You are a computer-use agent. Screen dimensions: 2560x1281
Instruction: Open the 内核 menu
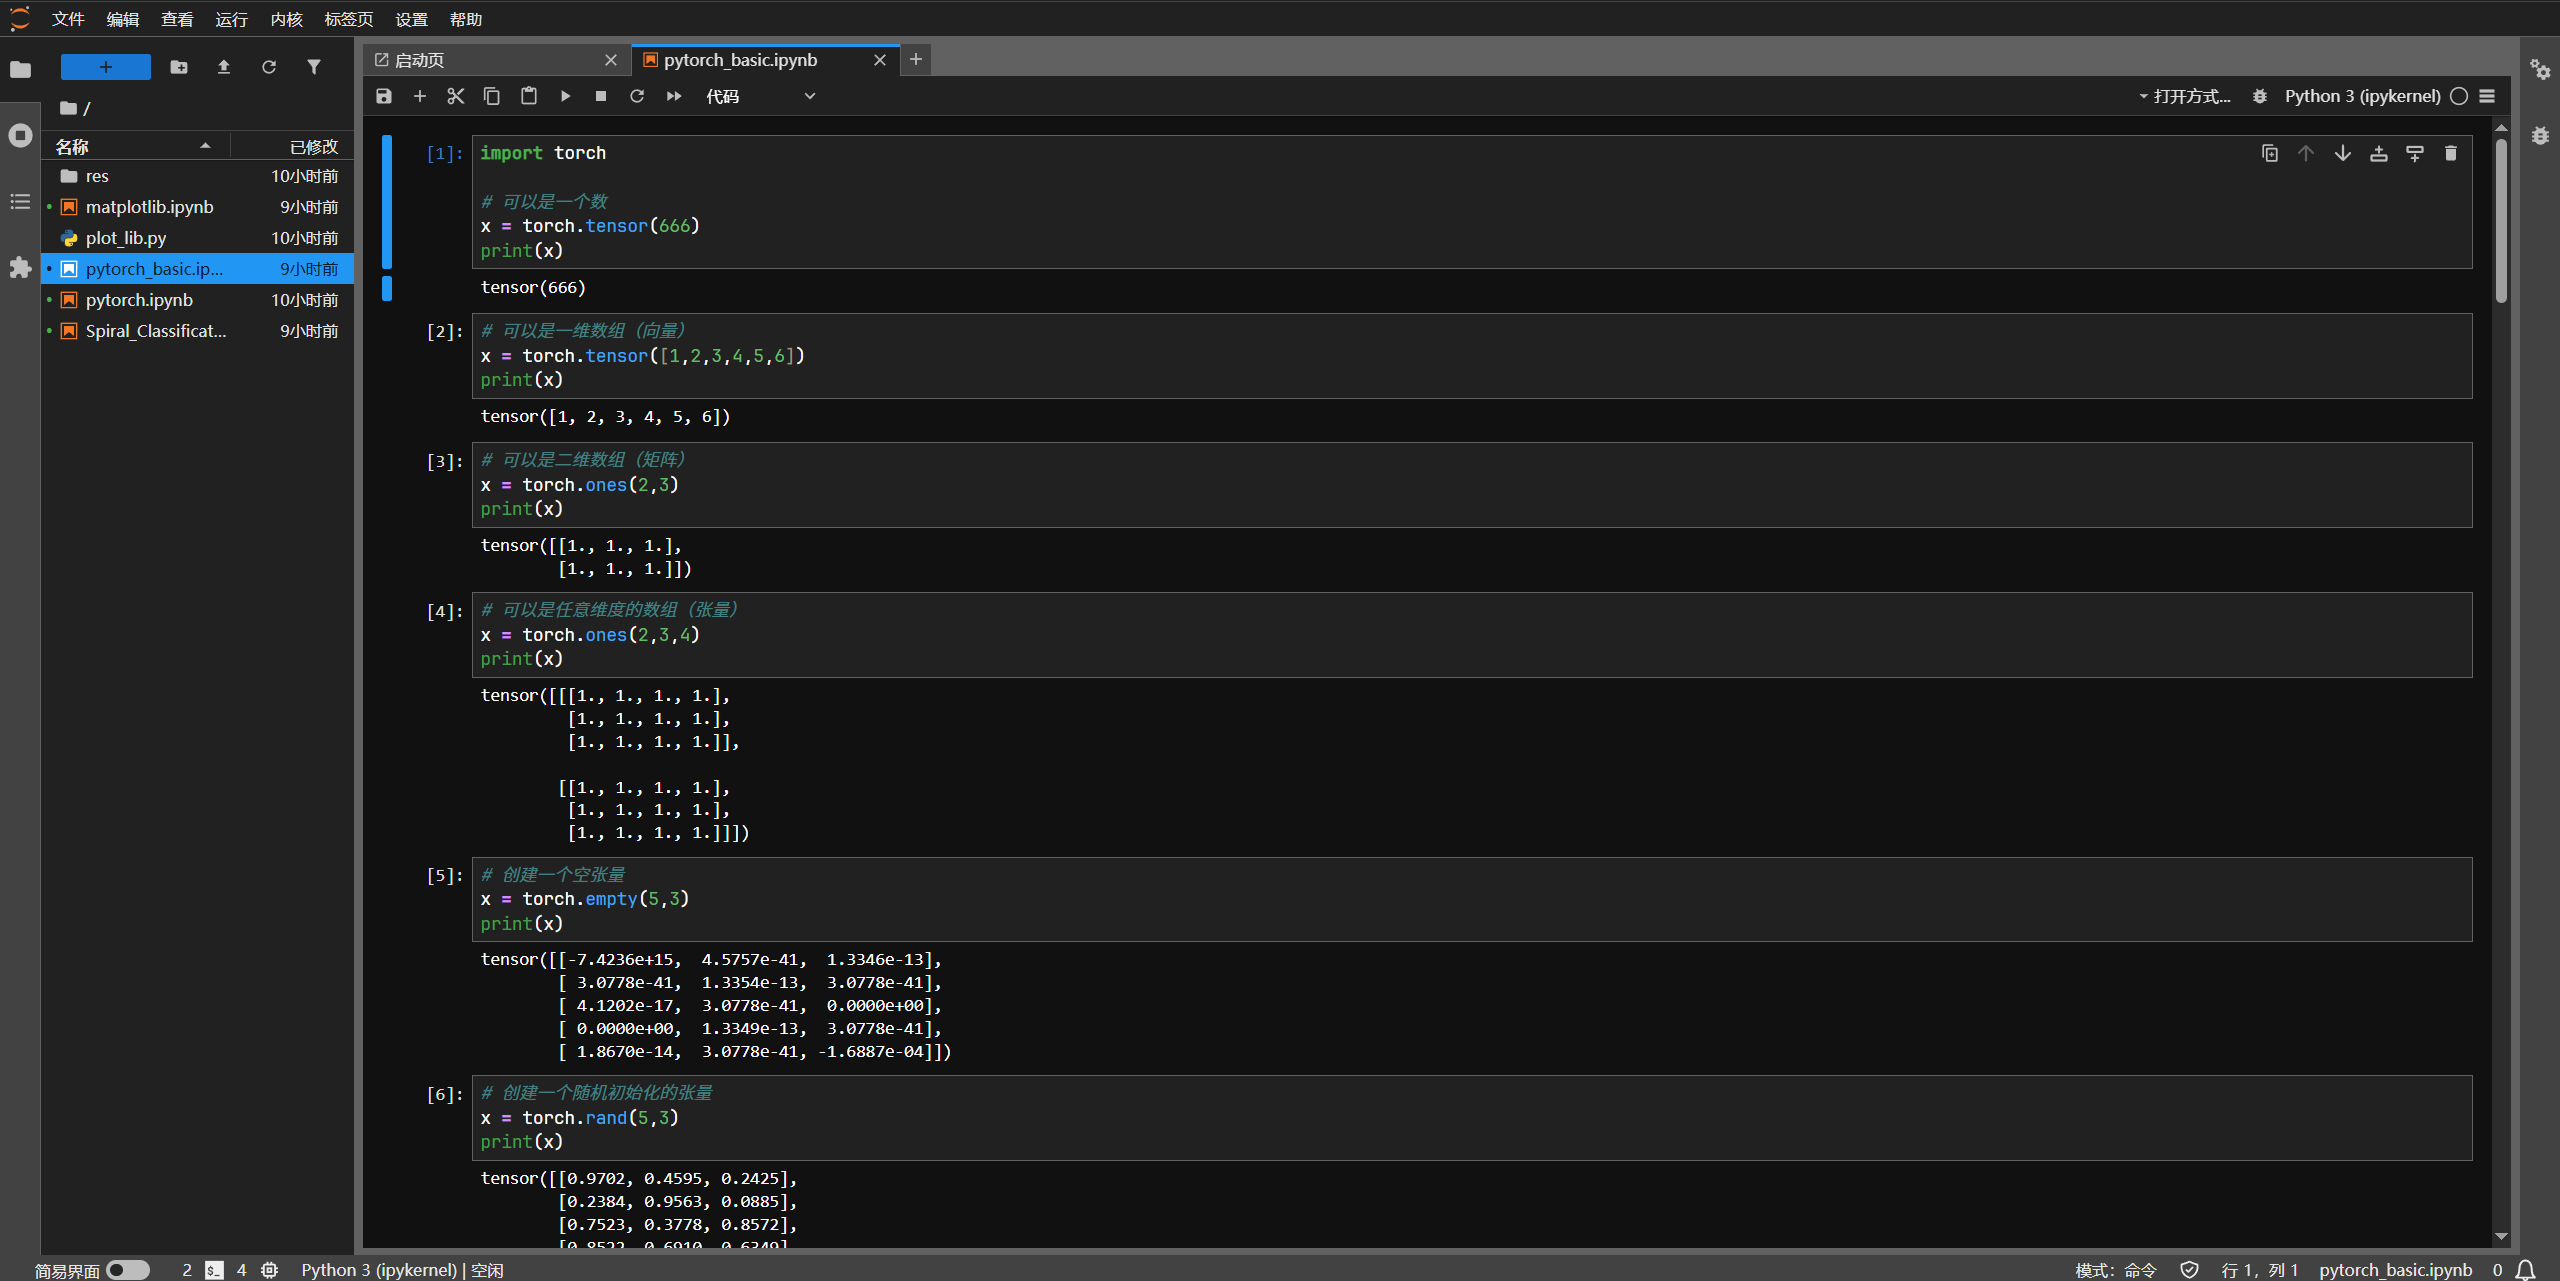coord(286,19)
